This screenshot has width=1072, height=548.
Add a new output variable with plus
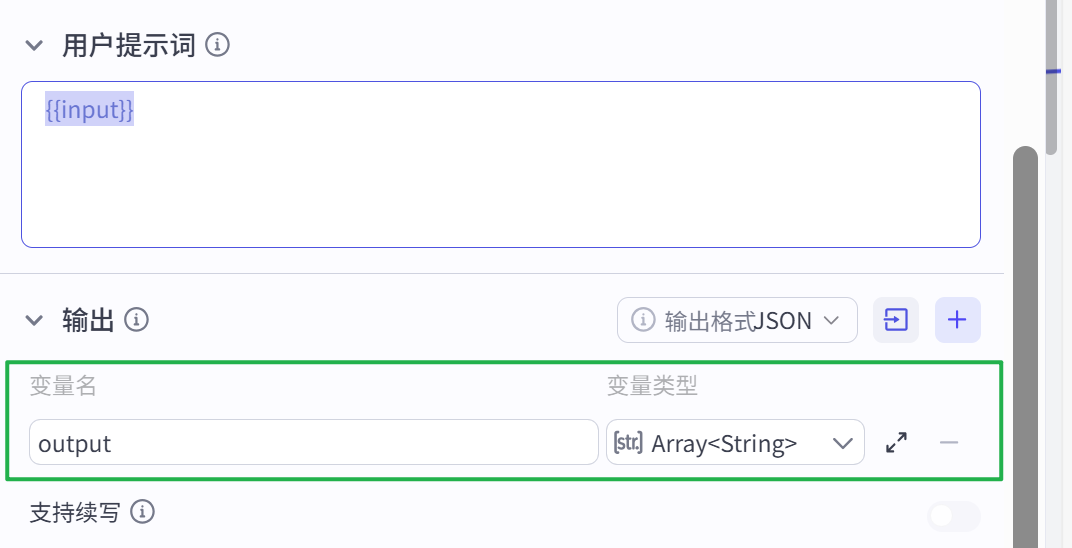[958, 320]
